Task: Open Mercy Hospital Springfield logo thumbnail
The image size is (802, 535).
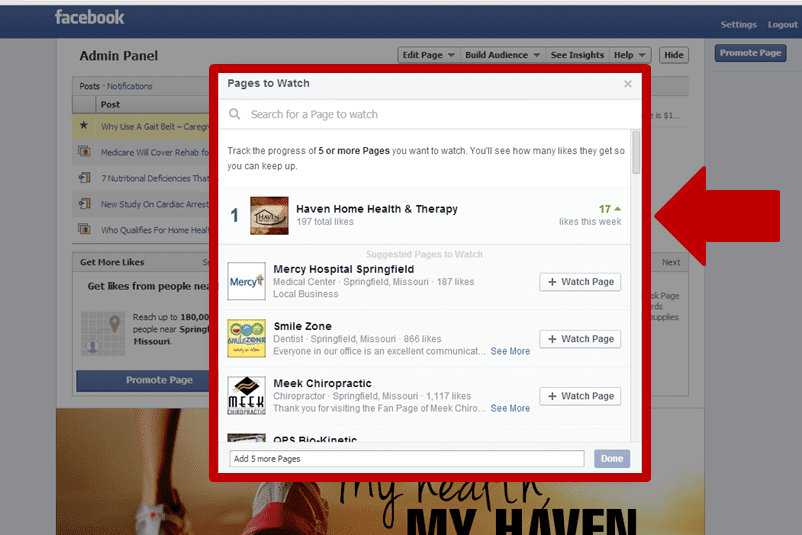Action: coord(247,281)
